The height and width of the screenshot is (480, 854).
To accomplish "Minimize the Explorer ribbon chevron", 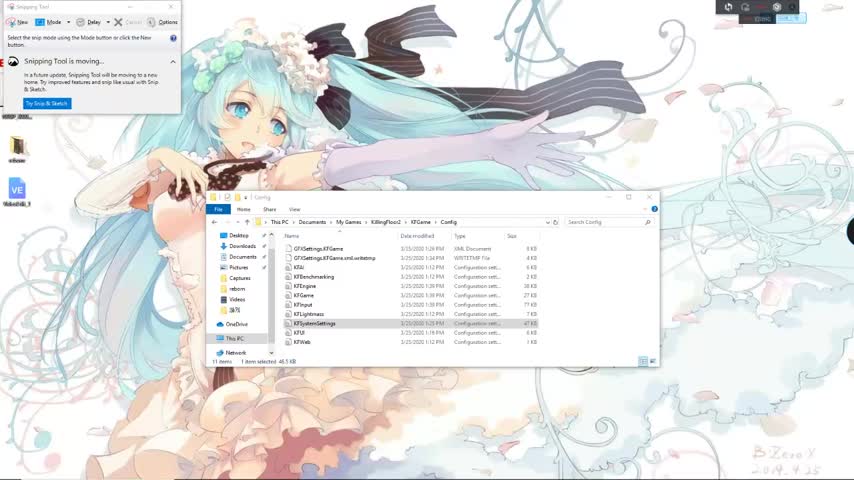I will pos(645,209).
